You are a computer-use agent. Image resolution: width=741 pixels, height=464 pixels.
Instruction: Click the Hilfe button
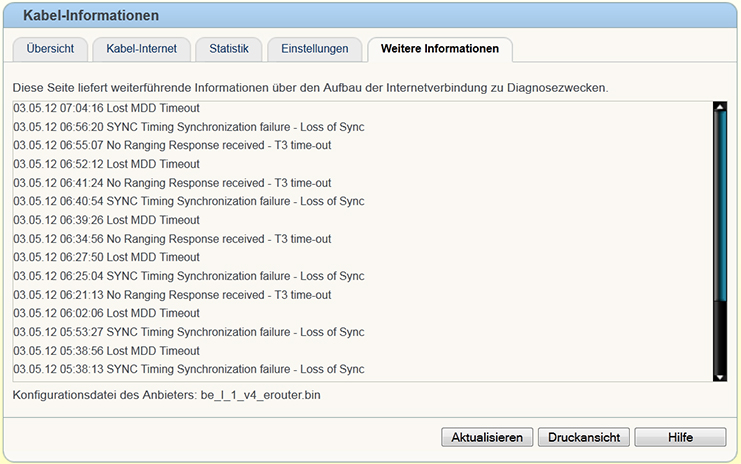coord(680,438)
